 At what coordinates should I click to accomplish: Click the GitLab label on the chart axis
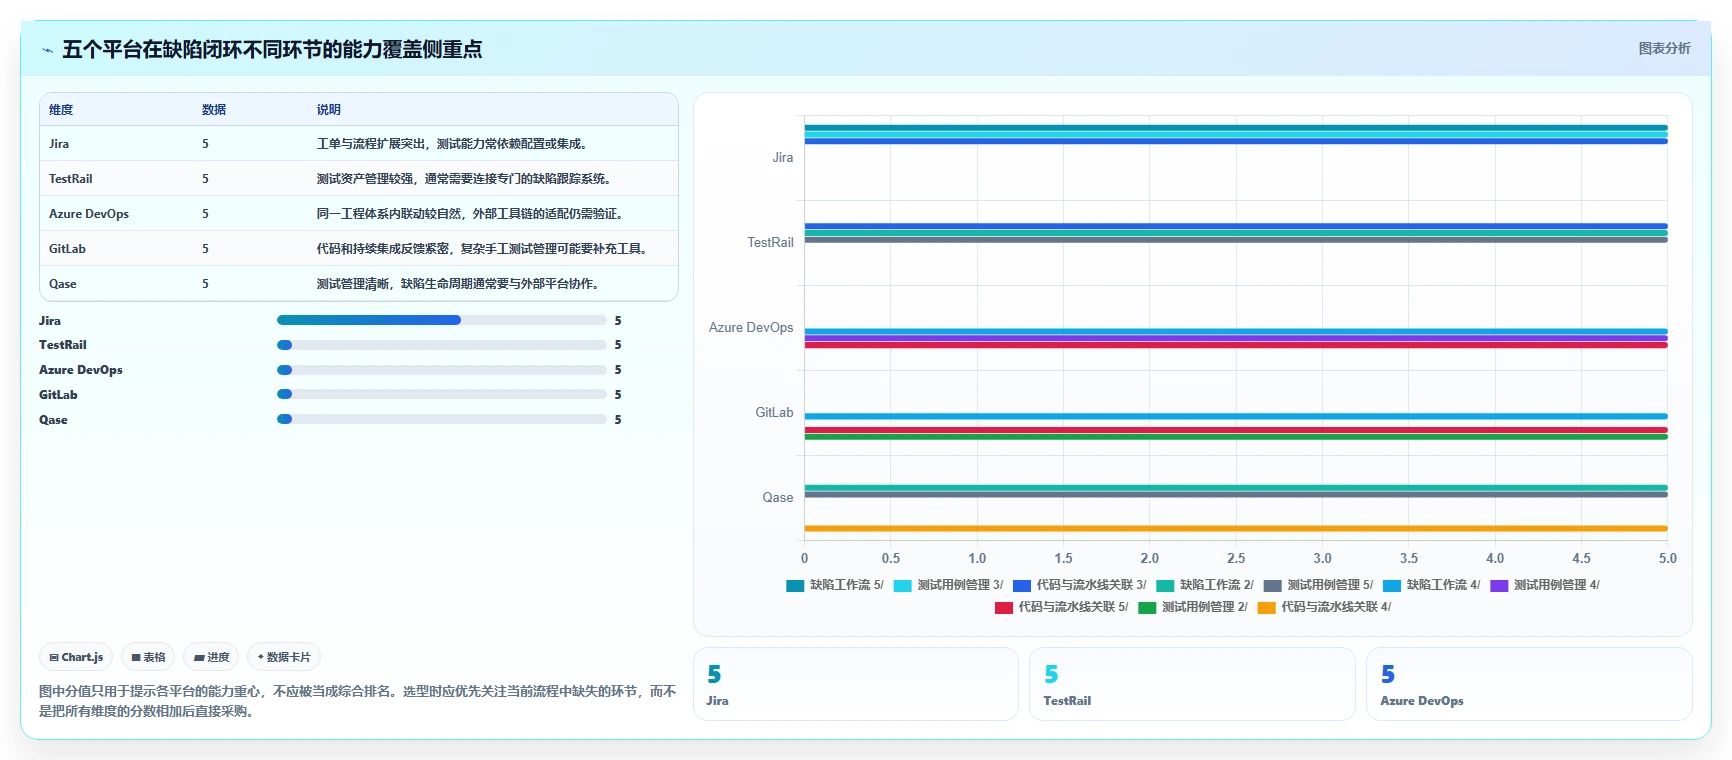click(x=774, y=413)
